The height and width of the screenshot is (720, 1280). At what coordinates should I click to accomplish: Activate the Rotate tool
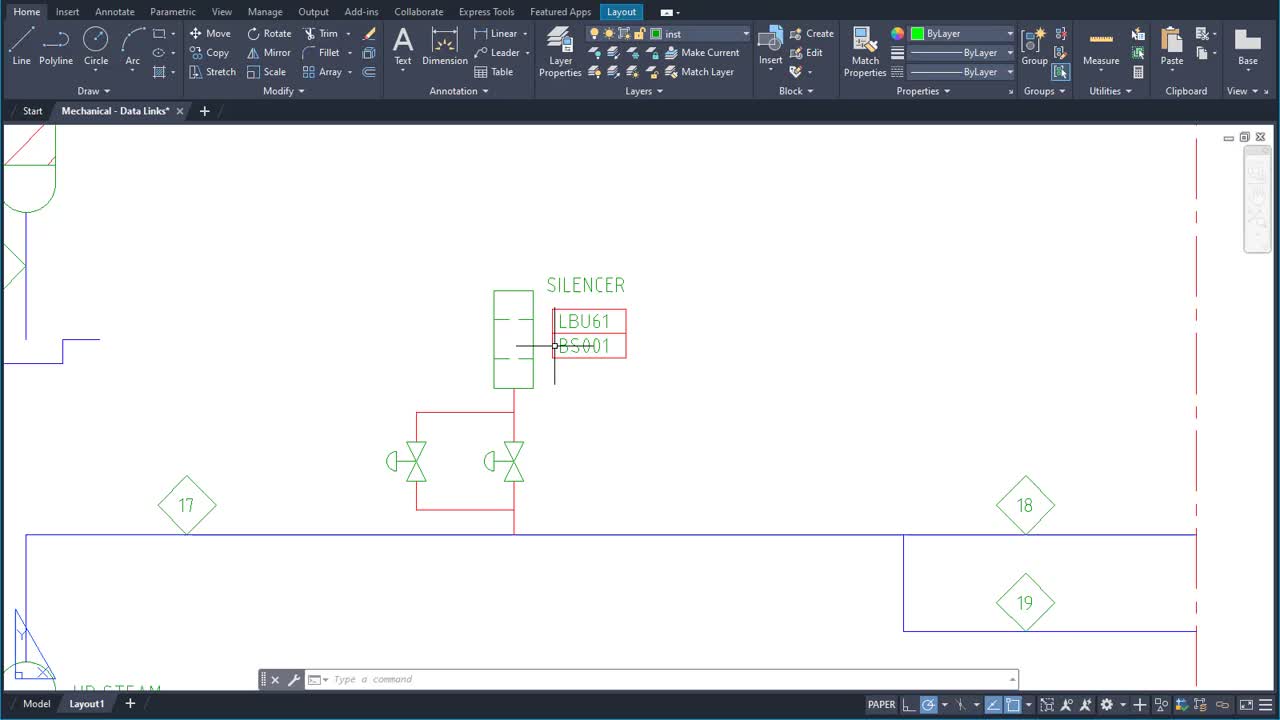coord(269,33)
